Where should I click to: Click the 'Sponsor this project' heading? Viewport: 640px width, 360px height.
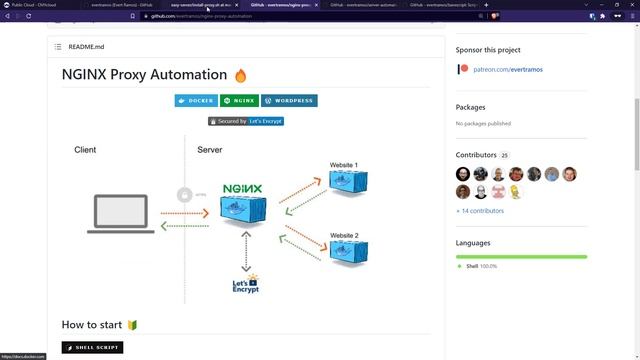[488, 50]
